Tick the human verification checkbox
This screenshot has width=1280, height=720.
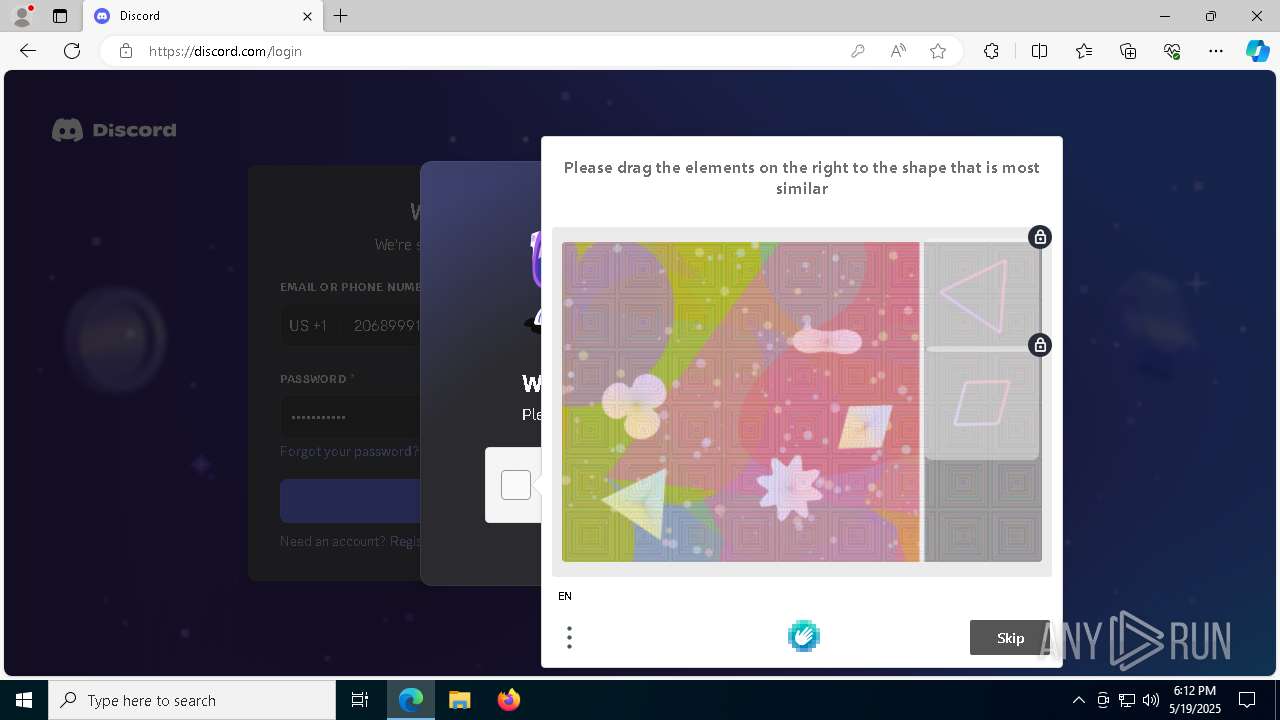pyautogui.click(x=516, y=485)
